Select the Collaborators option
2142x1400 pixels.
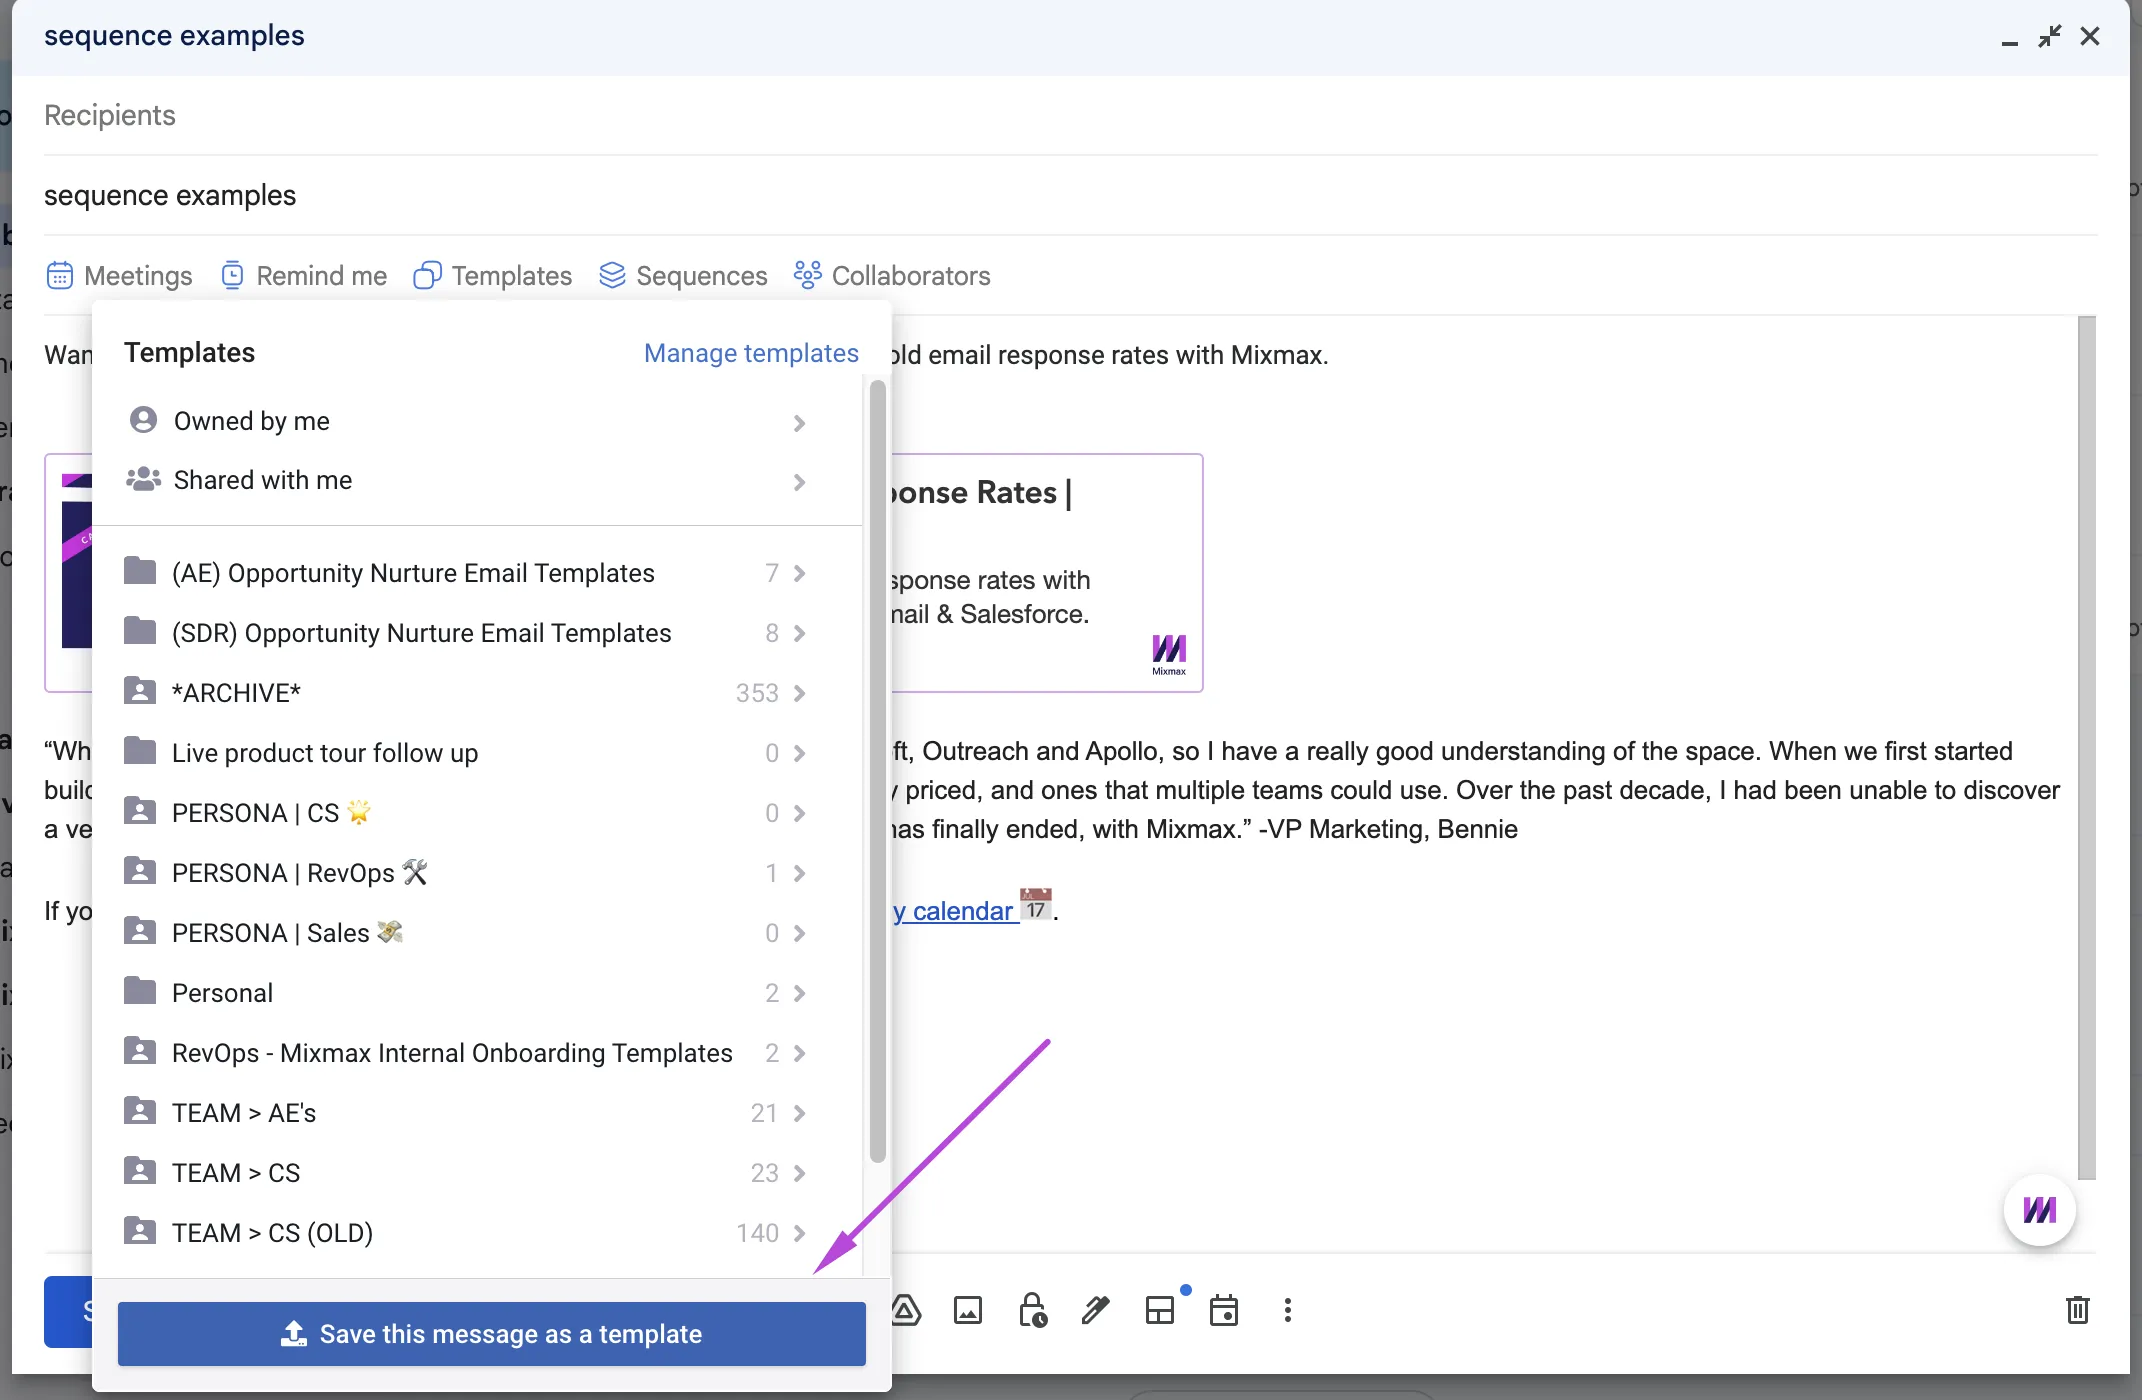(x=892, y=275)
